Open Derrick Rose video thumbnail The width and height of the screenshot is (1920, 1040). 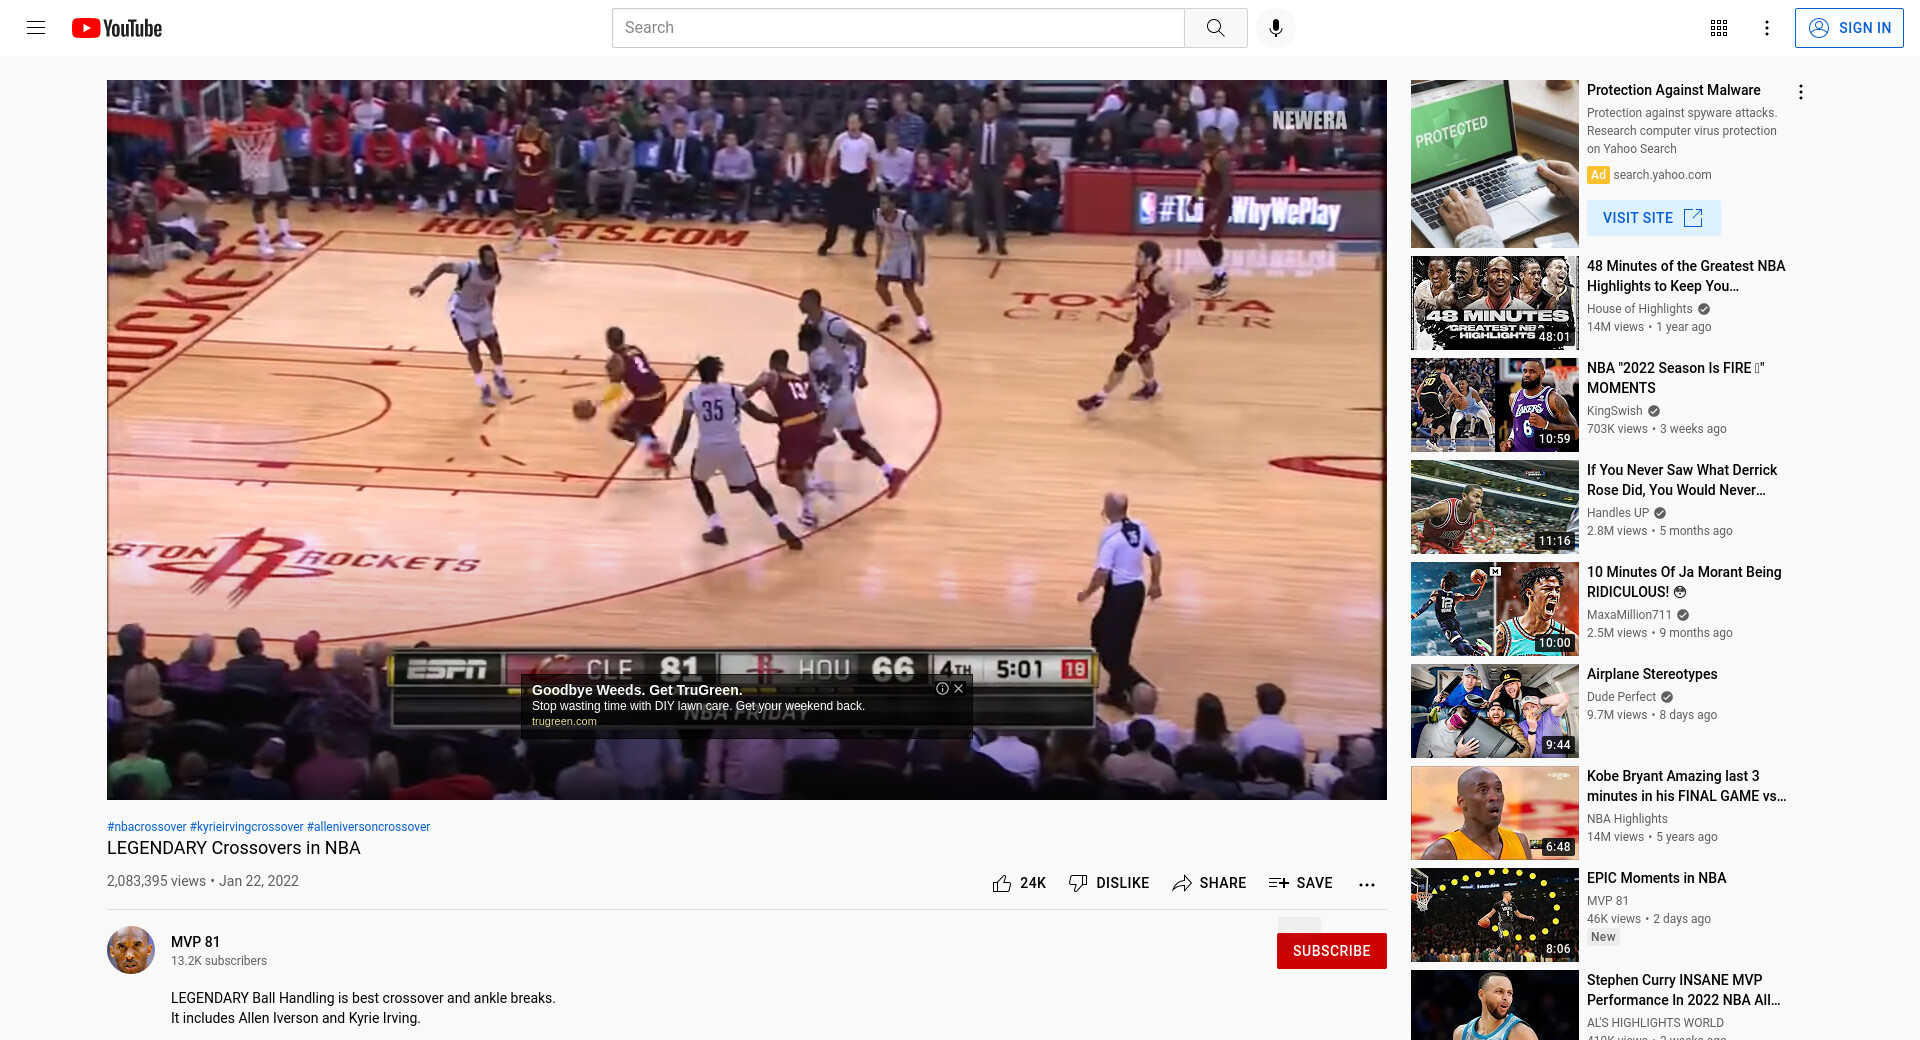click(x=1494, y=507)
